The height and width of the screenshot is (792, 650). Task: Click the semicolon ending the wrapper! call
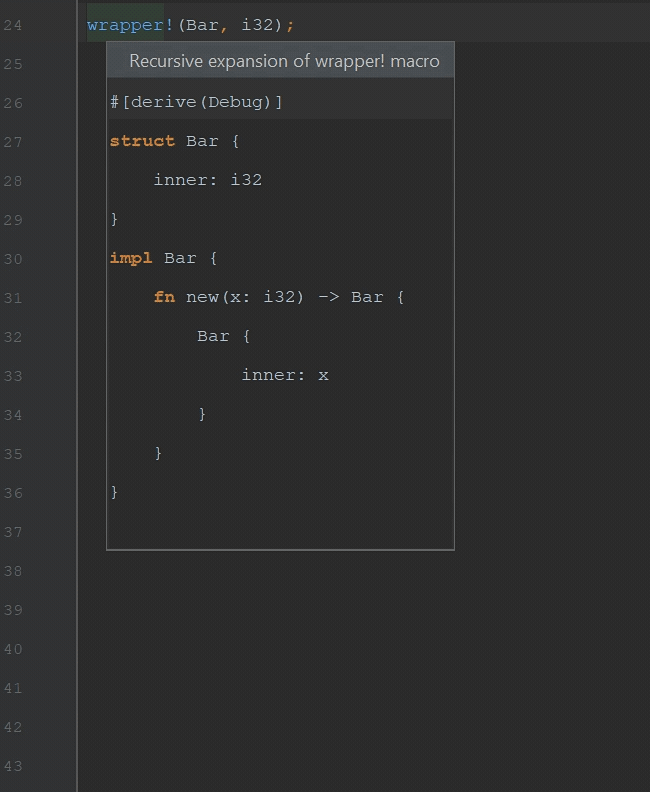coord(290,25)
